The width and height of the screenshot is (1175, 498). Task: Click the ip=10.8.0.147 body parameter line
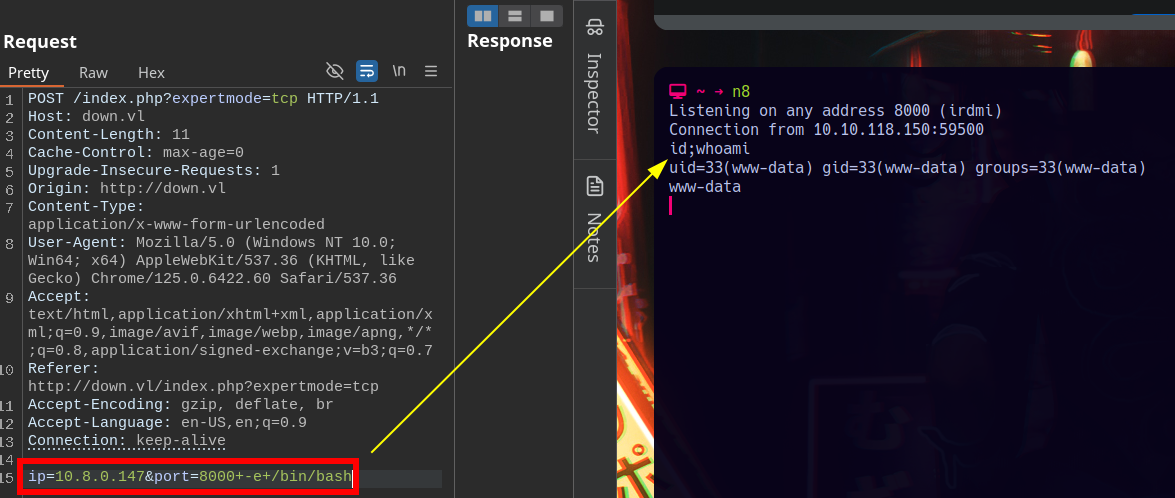190,477
